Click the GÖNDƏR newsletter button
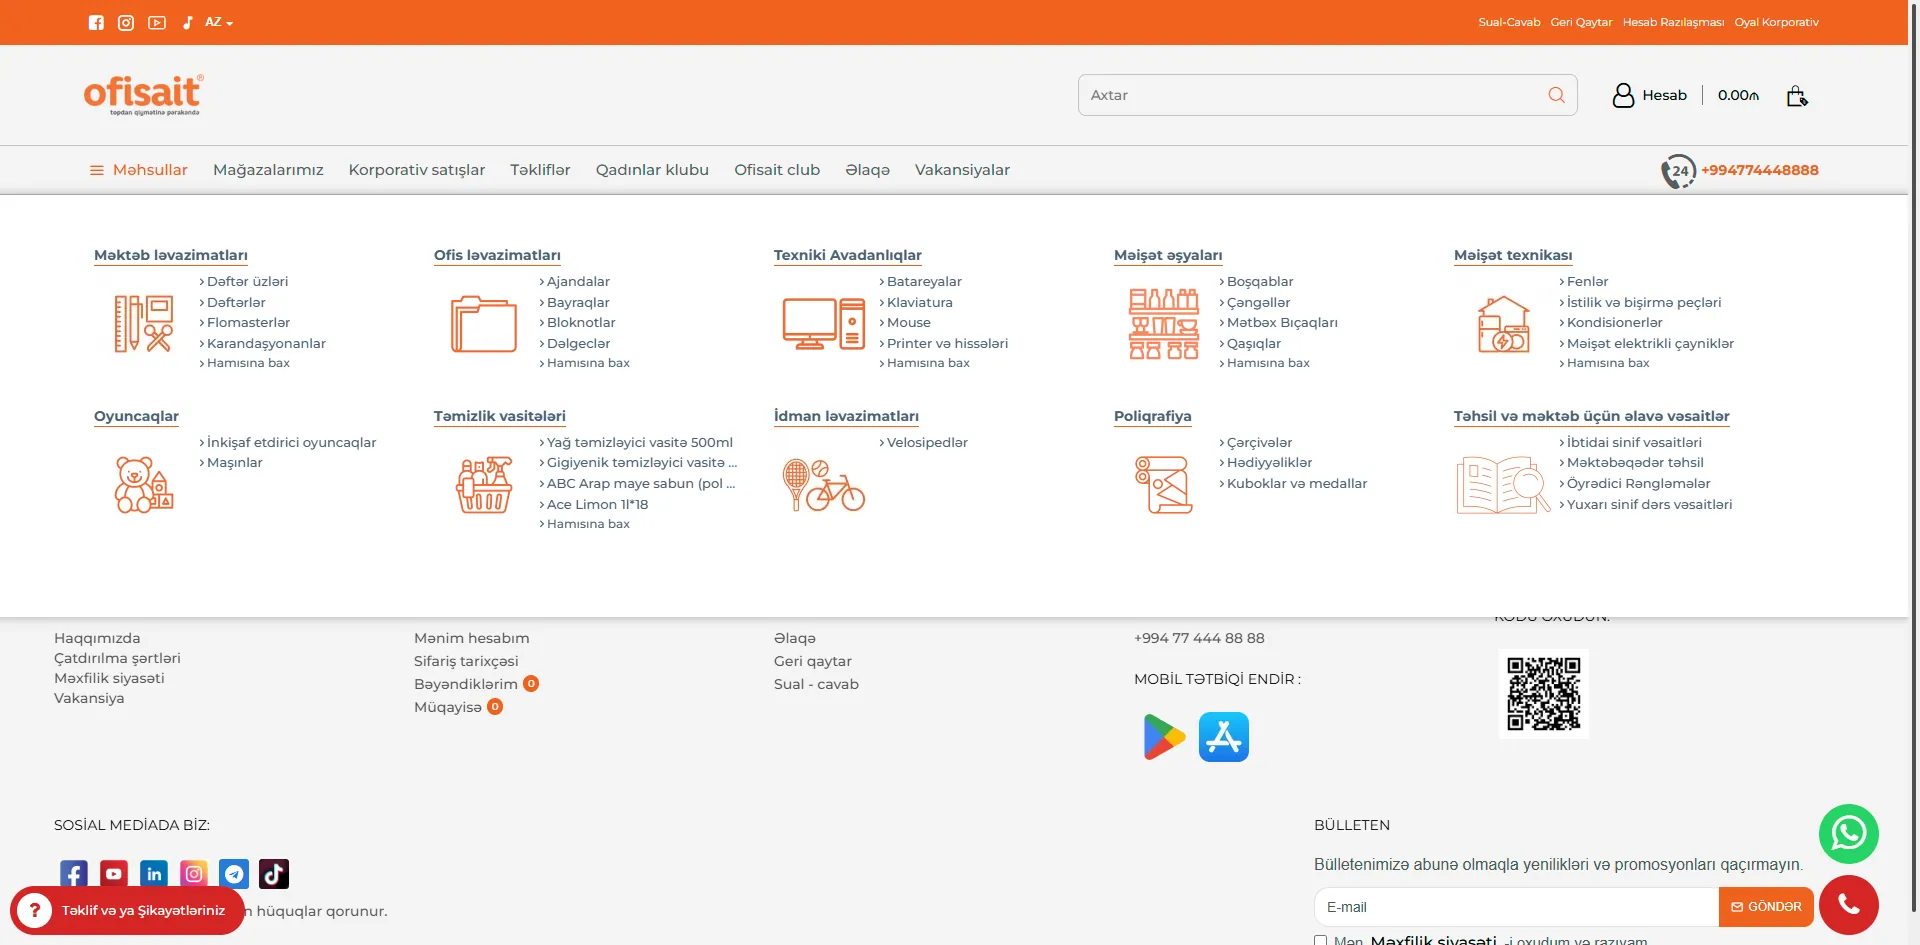Screen dimensions: 1920x945 (1766, 907)
